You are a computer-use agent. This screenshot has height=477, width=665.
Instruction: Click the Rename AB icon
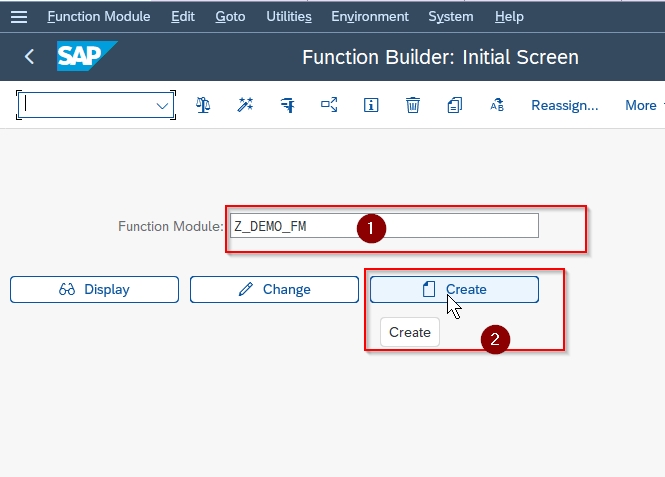tap(497, 105)
